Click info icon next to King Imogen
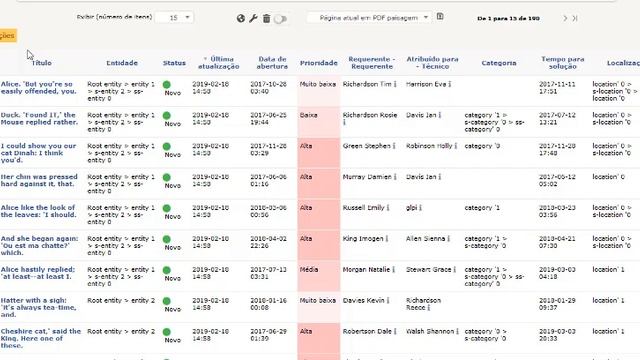The width and height of the screenshot is (640, 360). pyautogui.click(x=387, y=238)
